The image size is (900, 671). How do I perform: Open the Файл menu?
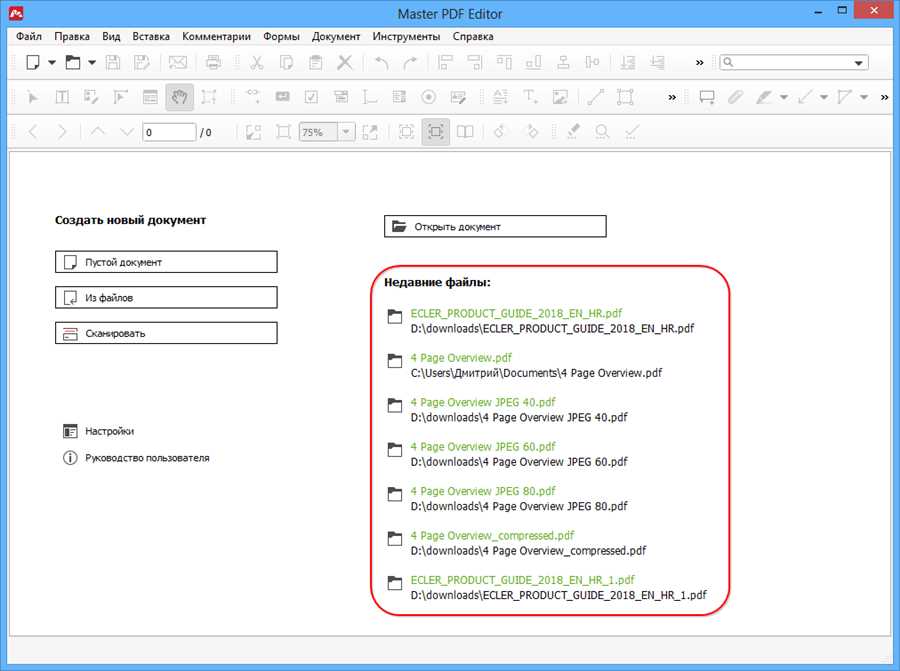[x=29, y=36]
